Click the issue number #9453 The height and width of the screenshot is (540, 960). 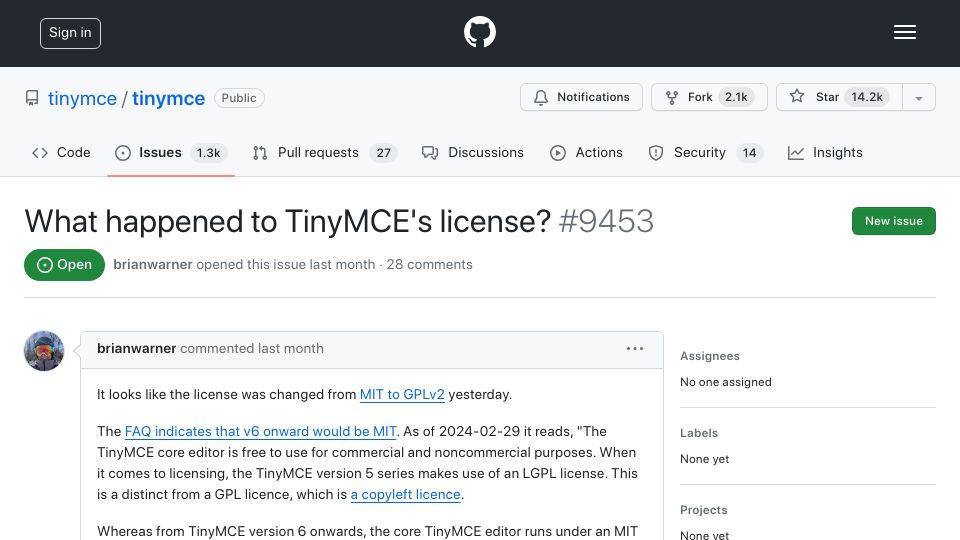click(x=606, y=221)
